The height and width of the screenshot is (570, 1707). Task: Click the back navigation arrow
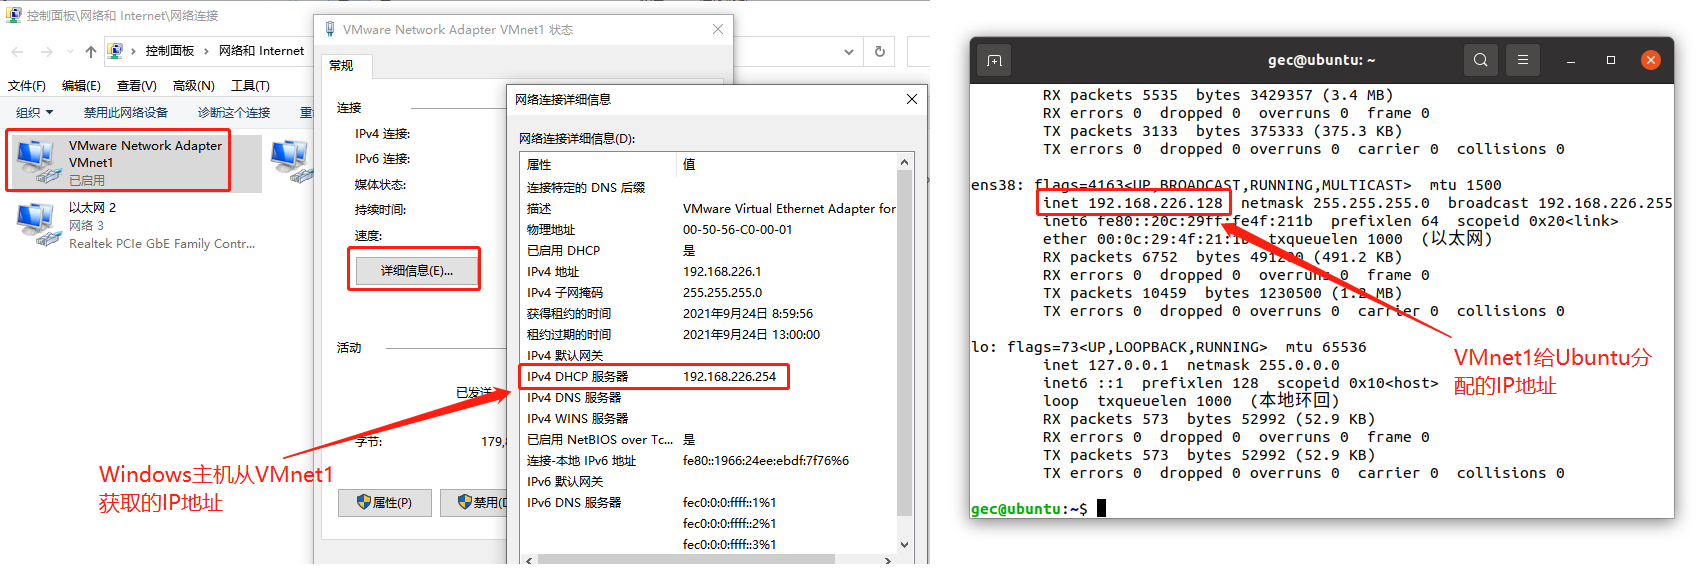coord(17,51)
